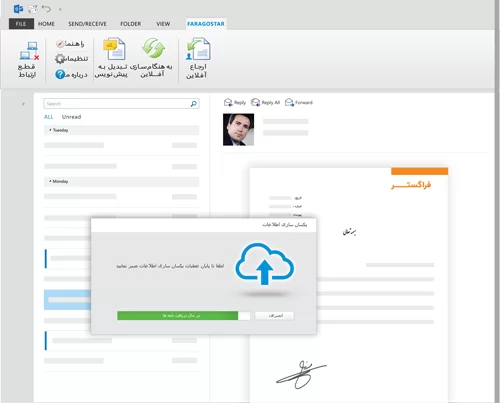This screenshot has width=500, height=403.
Task: Click the sync progress bar in dialog
Action: (183, 316)
